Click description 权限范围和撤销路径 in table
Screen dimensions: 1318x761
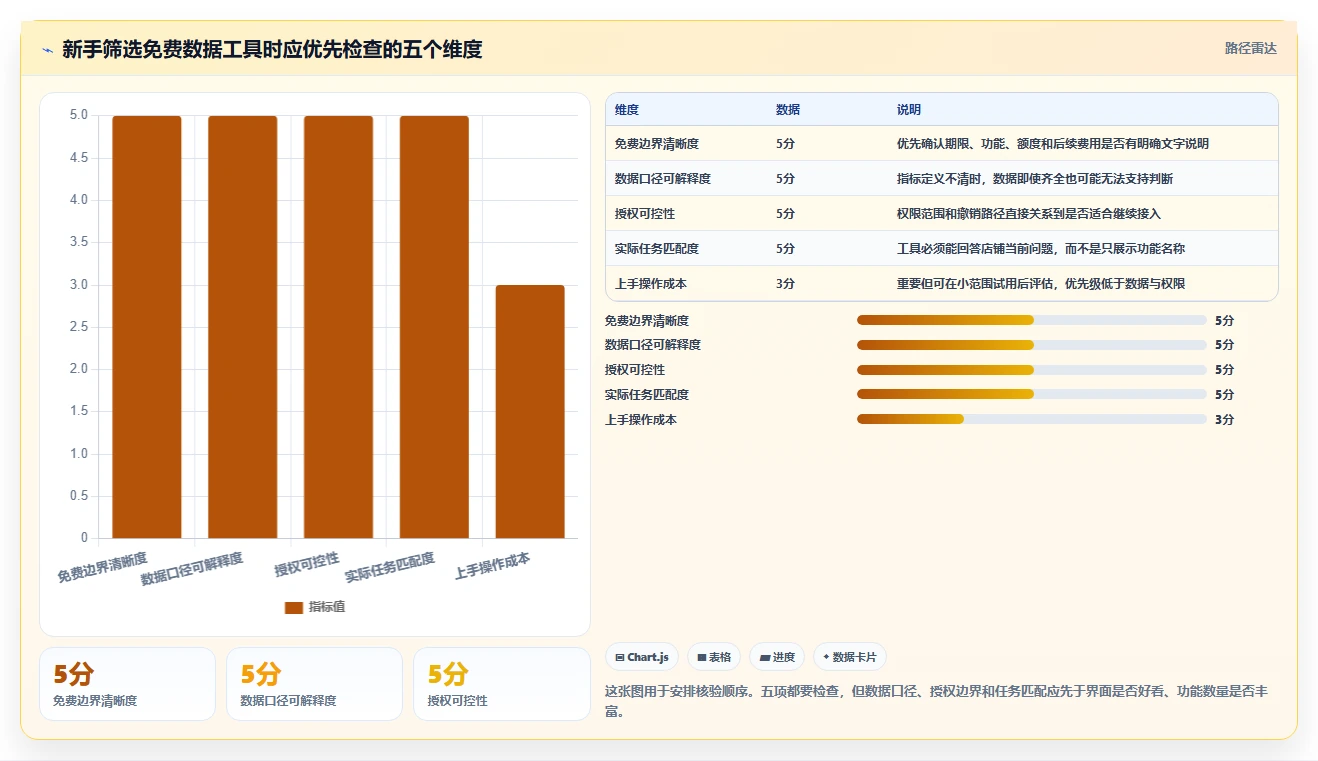(1029, 214)
